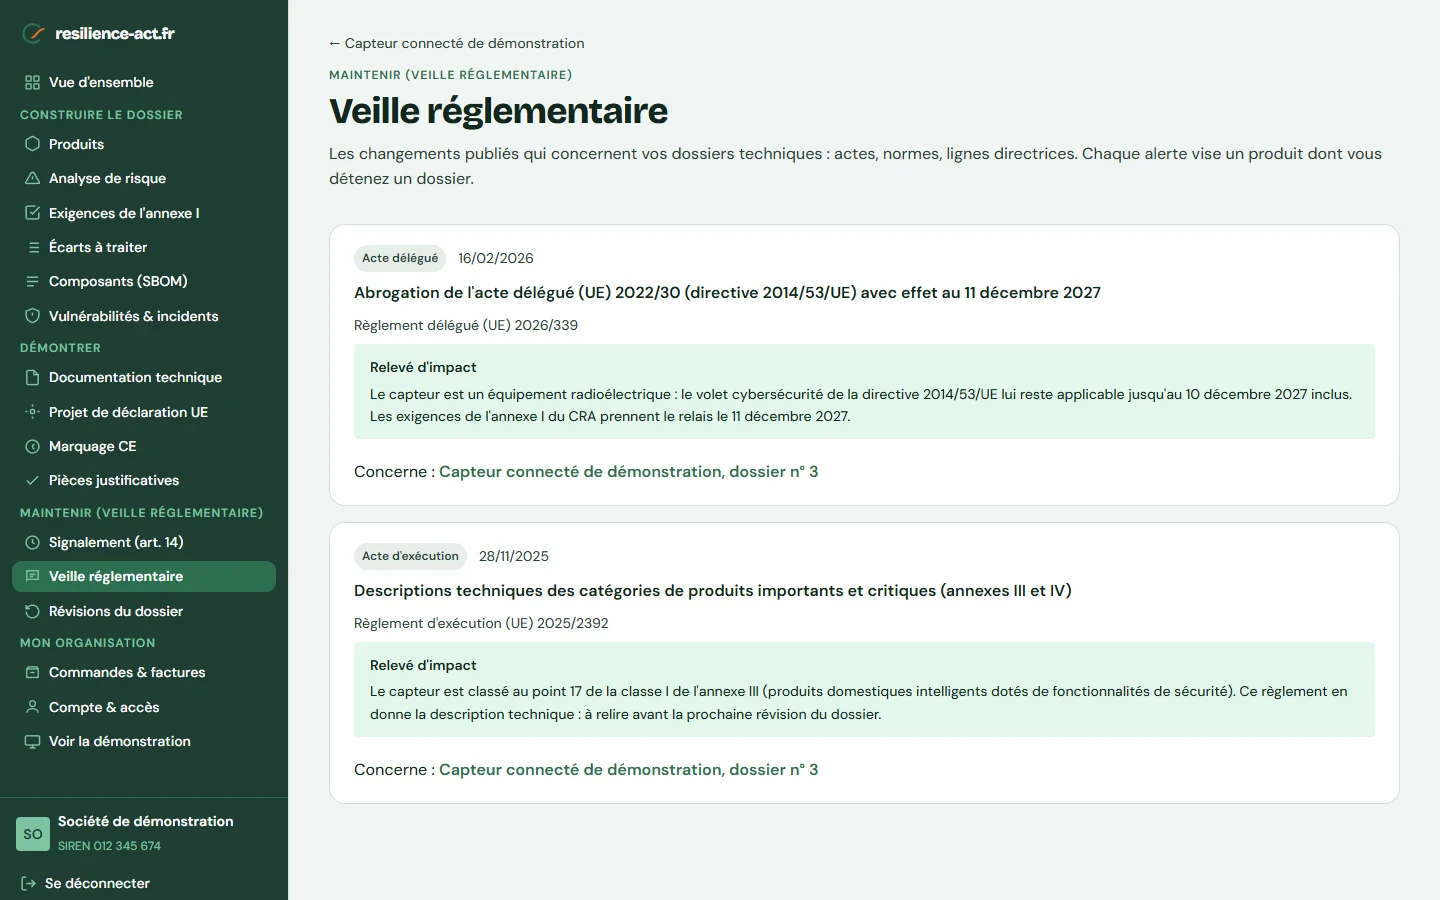Open the Vue d'ensemble menu item
This screenshot has height=900, width=1440.
tap(144, 82)
